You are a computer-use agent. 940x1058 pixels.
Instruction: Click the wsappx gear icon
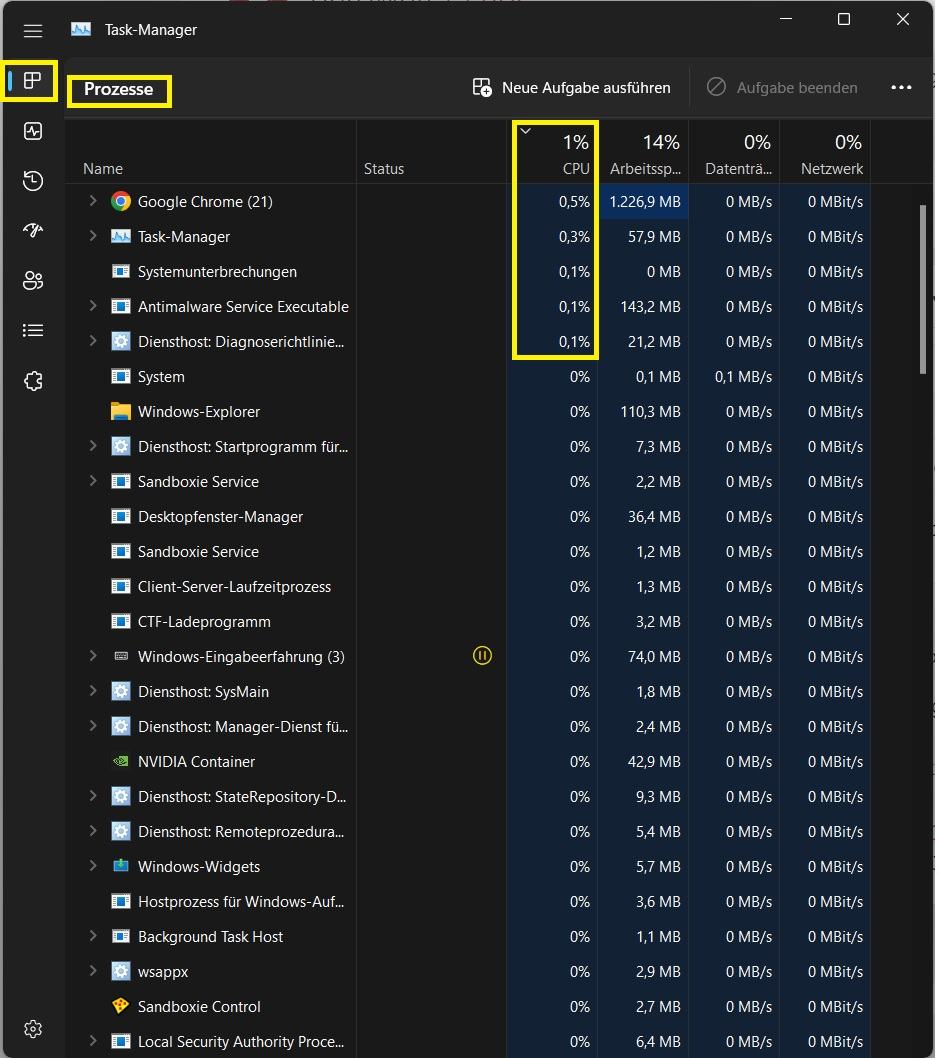click(x=121, y=971)
